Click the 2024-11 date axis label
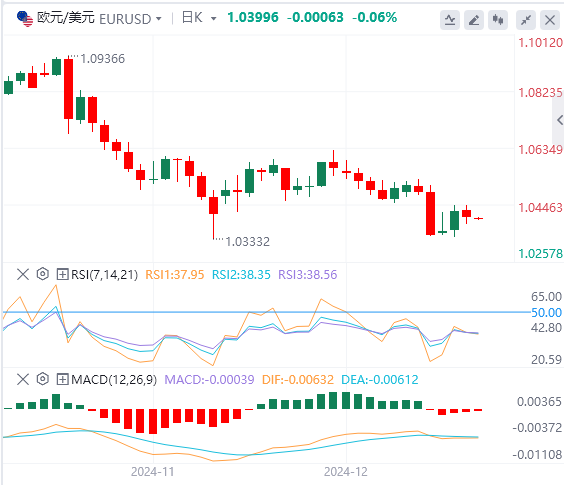This screenshot has height=485, width=564. [153, 472]
